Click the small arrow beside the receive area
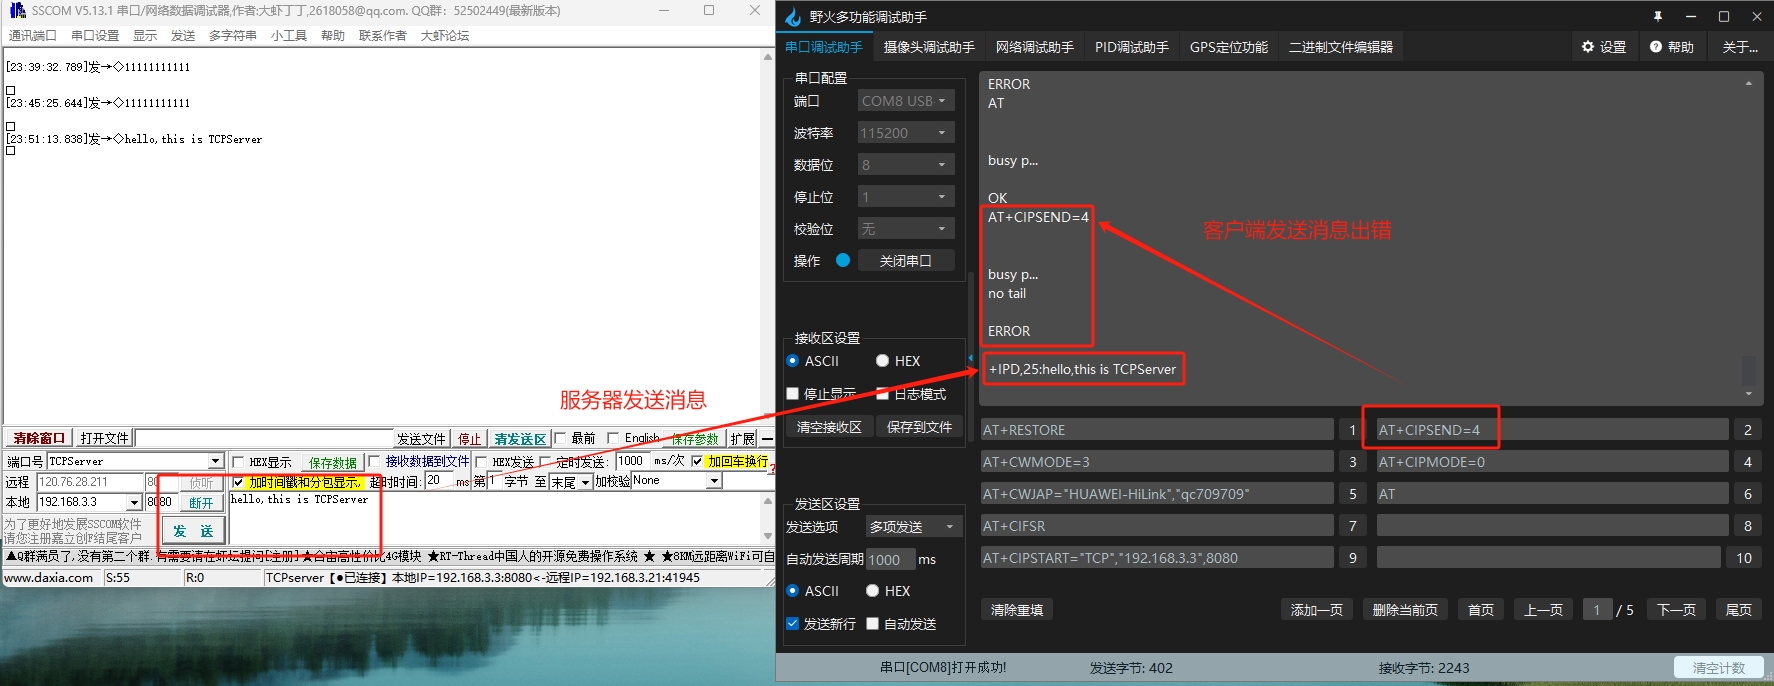Image resolution: width=1774 pixels, height=686 pixels. [x=970, y=358]
